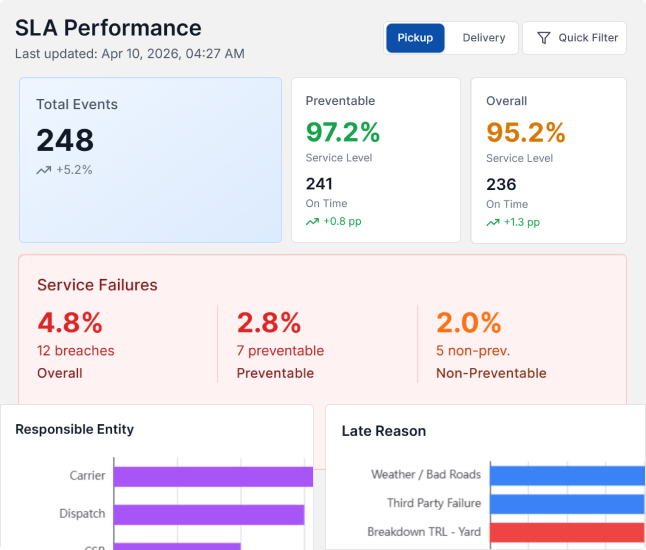Click the +0.8 pp change text
This screenshot has height=550, width=646.
(x=342, y=222)
